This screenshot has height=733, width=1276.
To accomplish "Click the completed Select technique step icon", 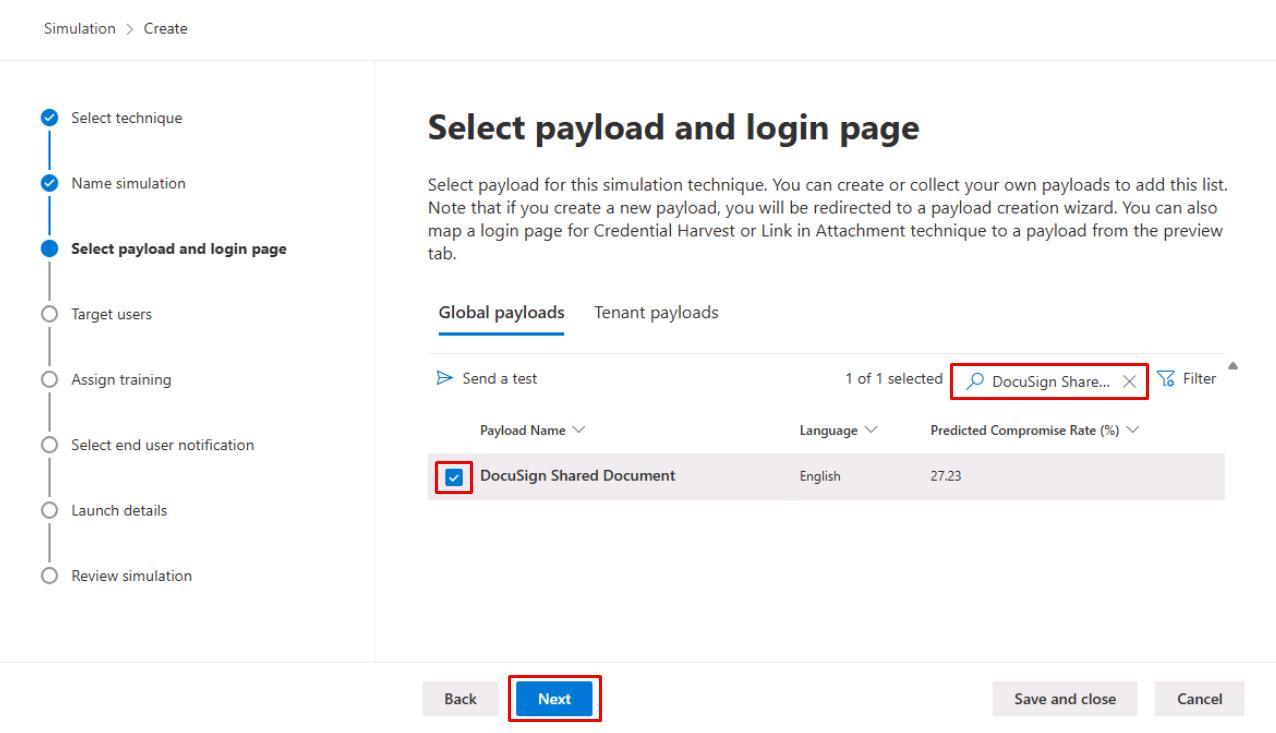I will tap(49, 118).
